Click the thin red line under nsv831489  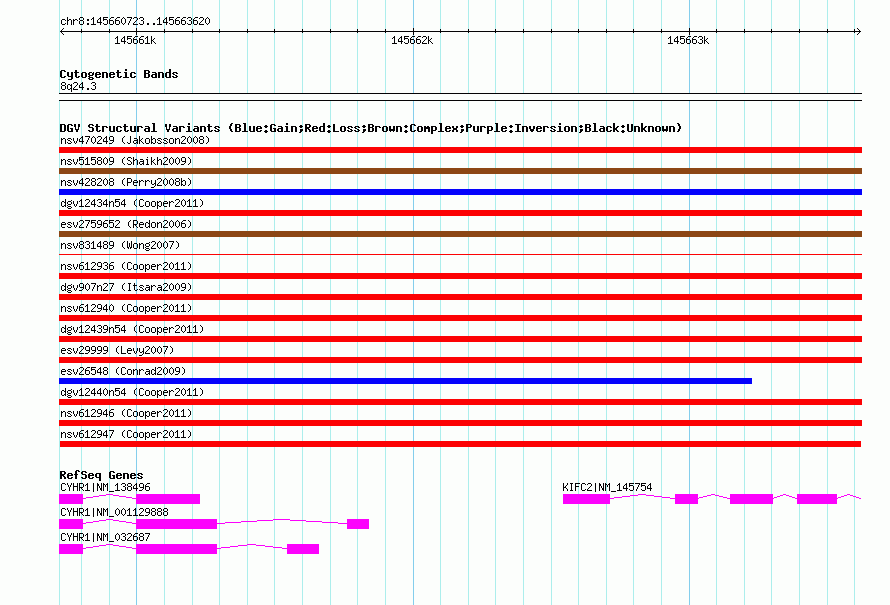click(460, 254)
